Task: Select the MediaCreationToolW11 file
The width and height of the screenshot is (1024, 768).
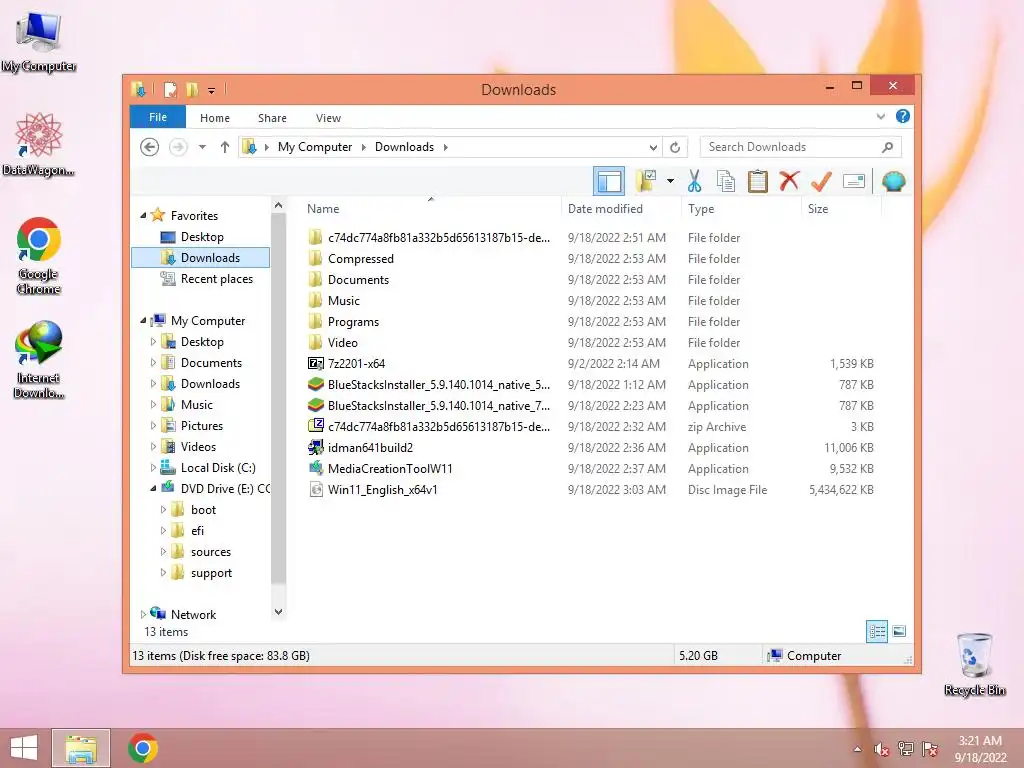Action: click(x=390, y=468)
